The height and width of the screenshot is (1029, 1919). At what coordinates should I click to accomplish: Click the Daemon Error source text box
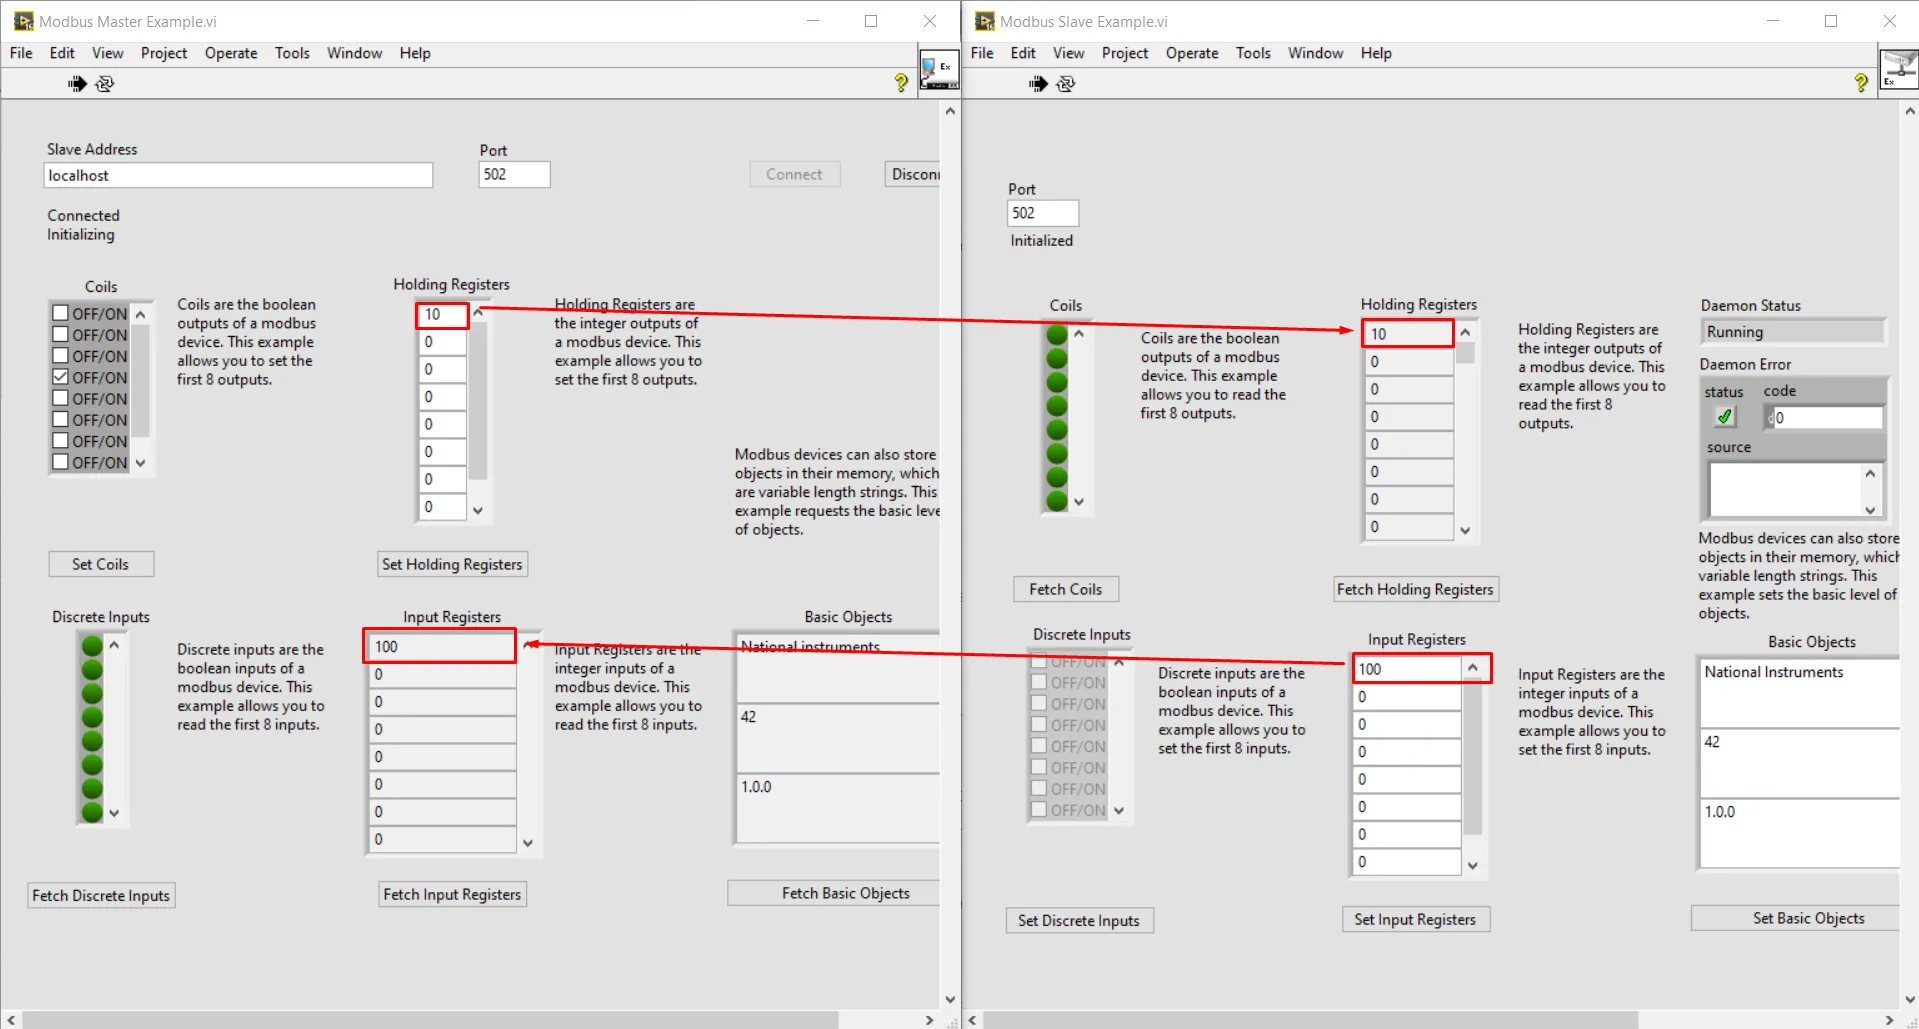[x=1784, y=490]
